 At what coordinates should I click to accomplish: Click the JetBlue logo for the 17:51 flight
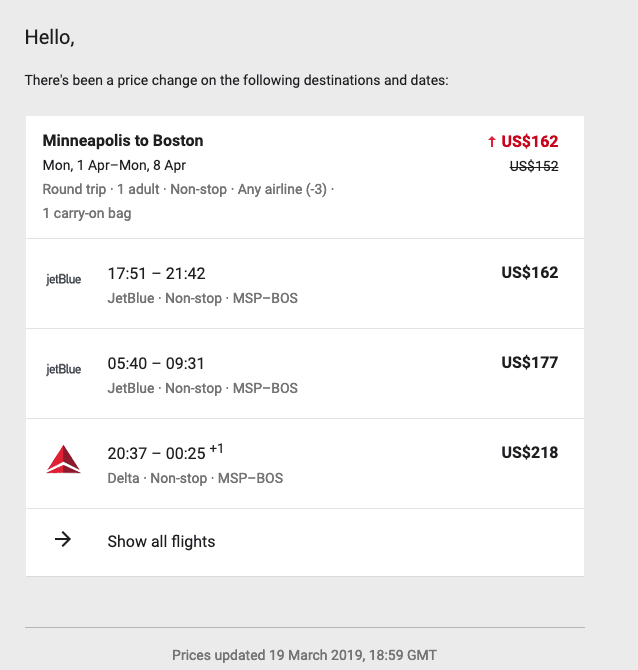(x=63, y=279)
